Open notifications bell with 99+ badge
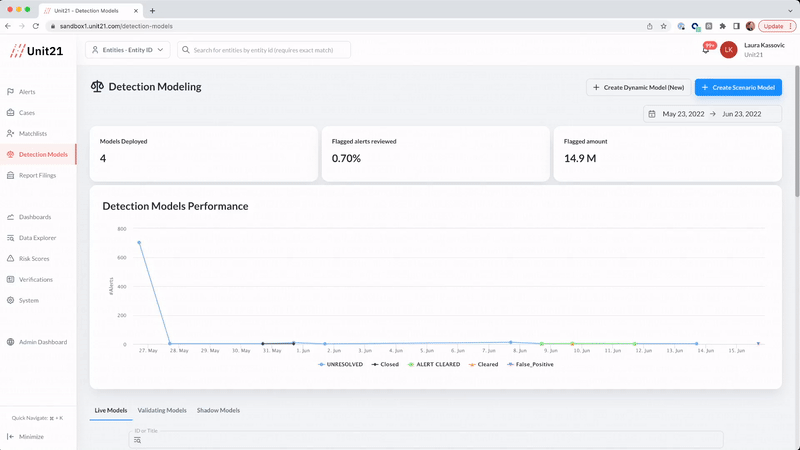The height and width of the screenshot is (450, 800). [x=706, y=49]
